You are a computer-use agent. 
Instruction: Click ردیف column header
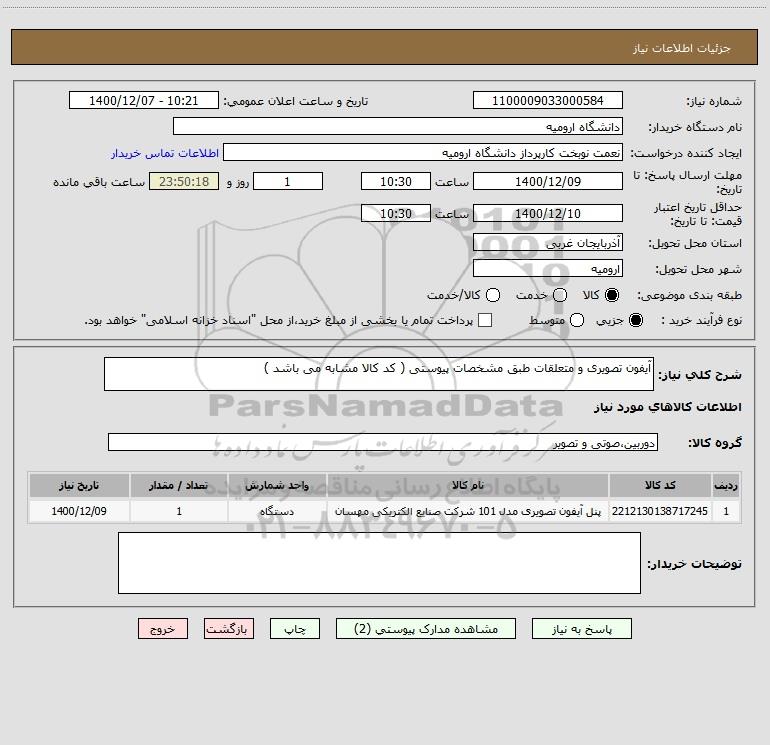coord(726,485)
